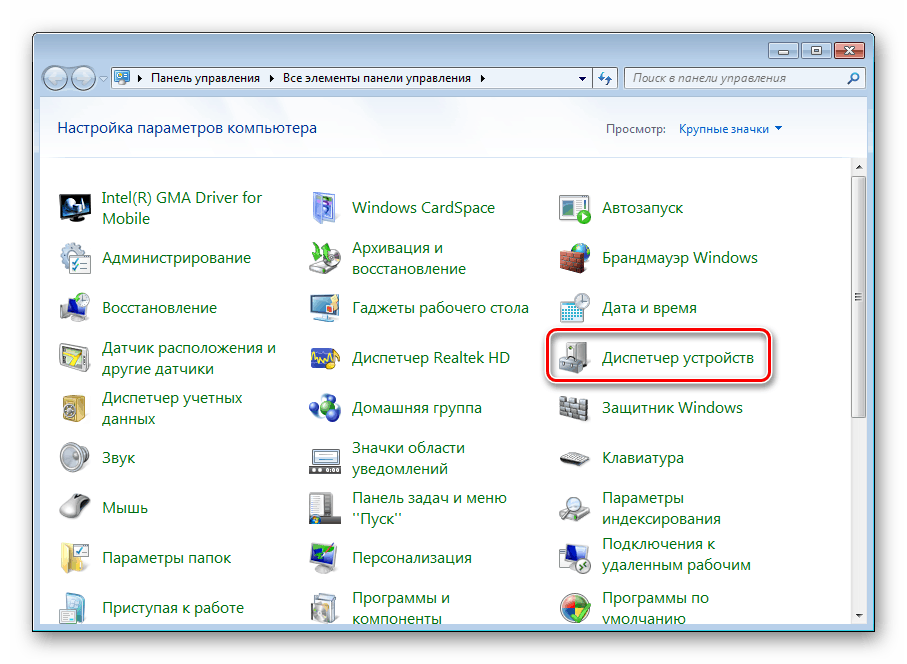Click the Администрирование icon

(75, 258)
